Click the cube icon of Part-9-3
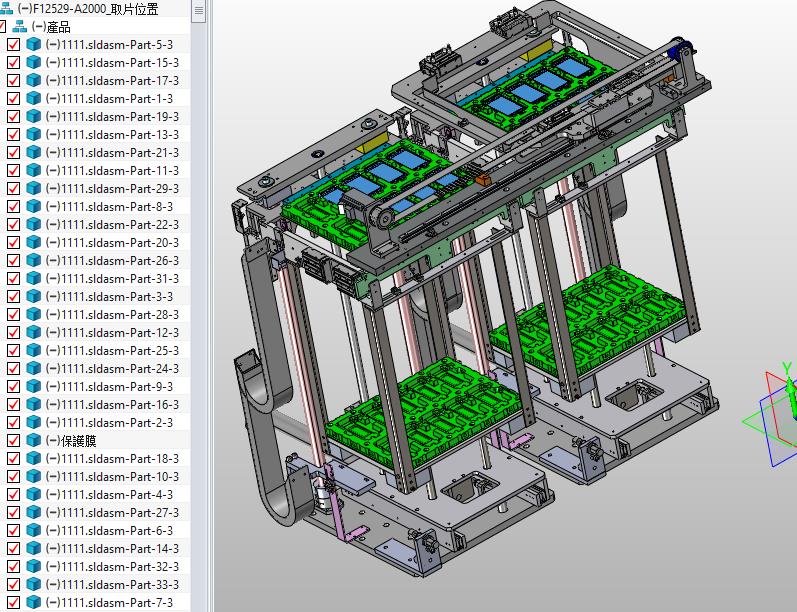 (34, 386)
